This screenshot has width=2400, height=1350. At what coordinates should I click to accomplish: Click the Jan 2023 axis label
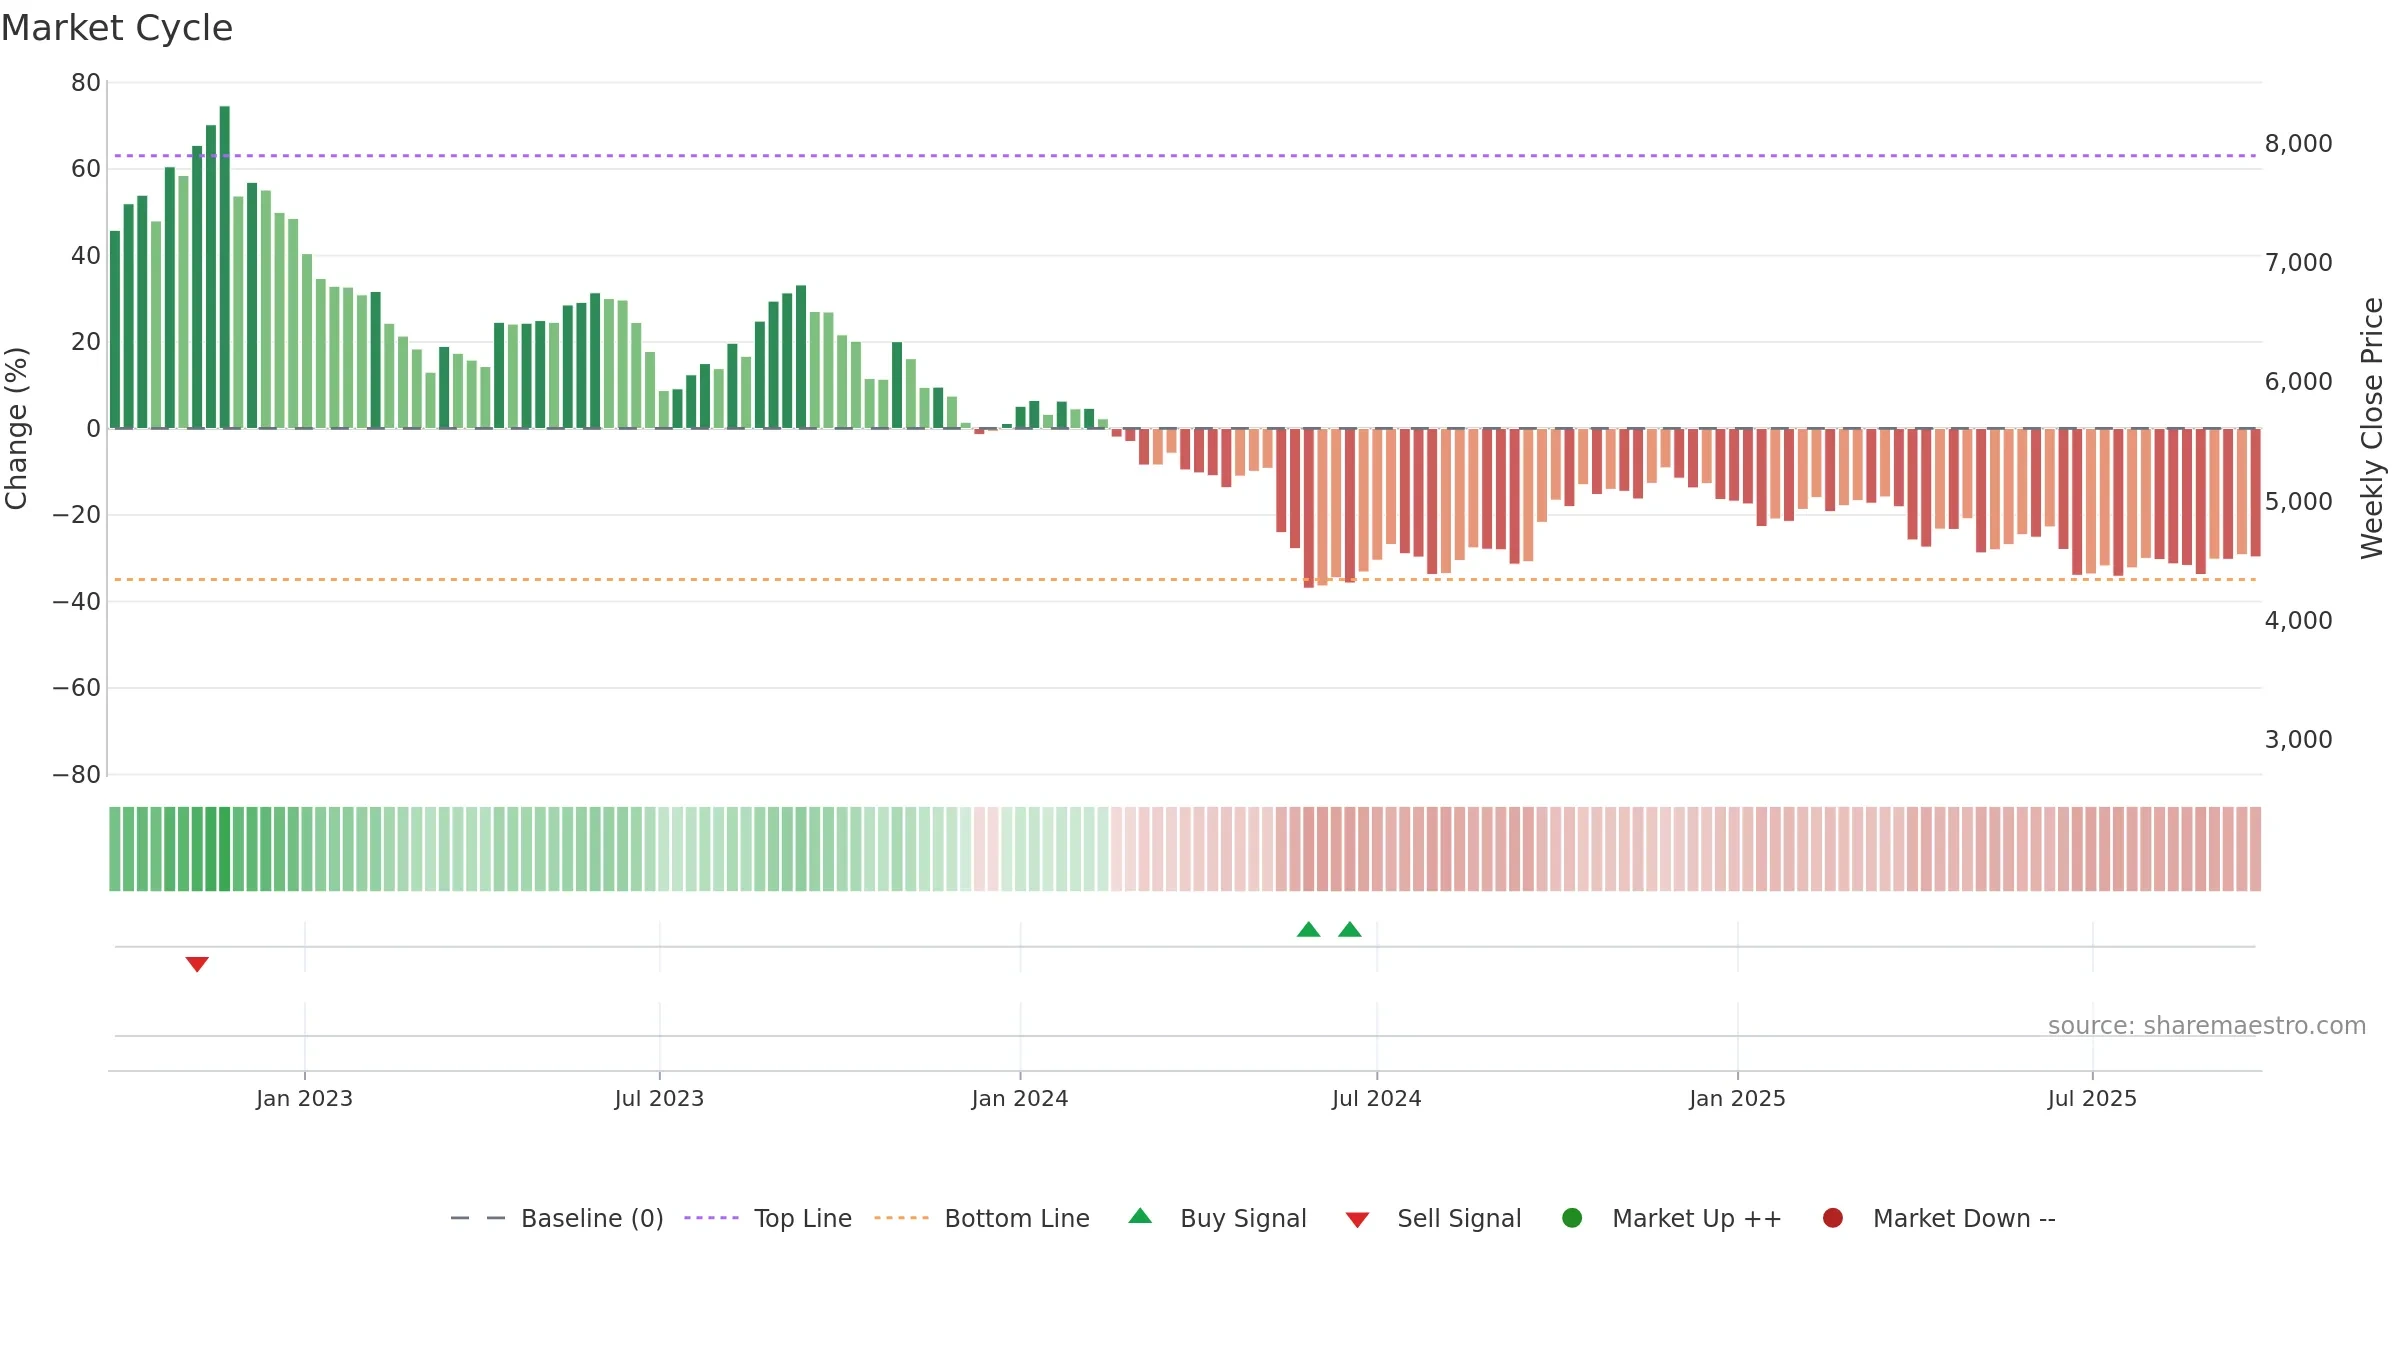(304, 1098)
